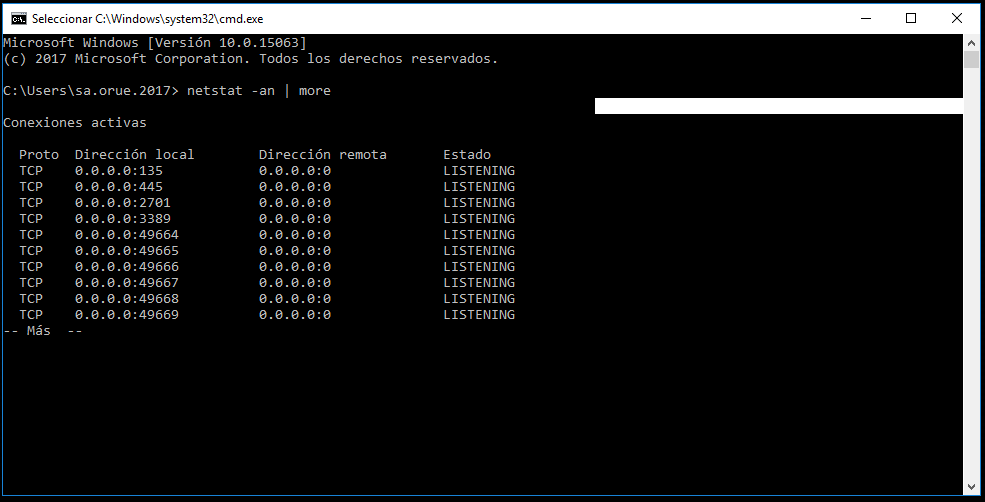Click the 'Dirección remota' column header
Screen dimensions: 985x502
point(323,155)
